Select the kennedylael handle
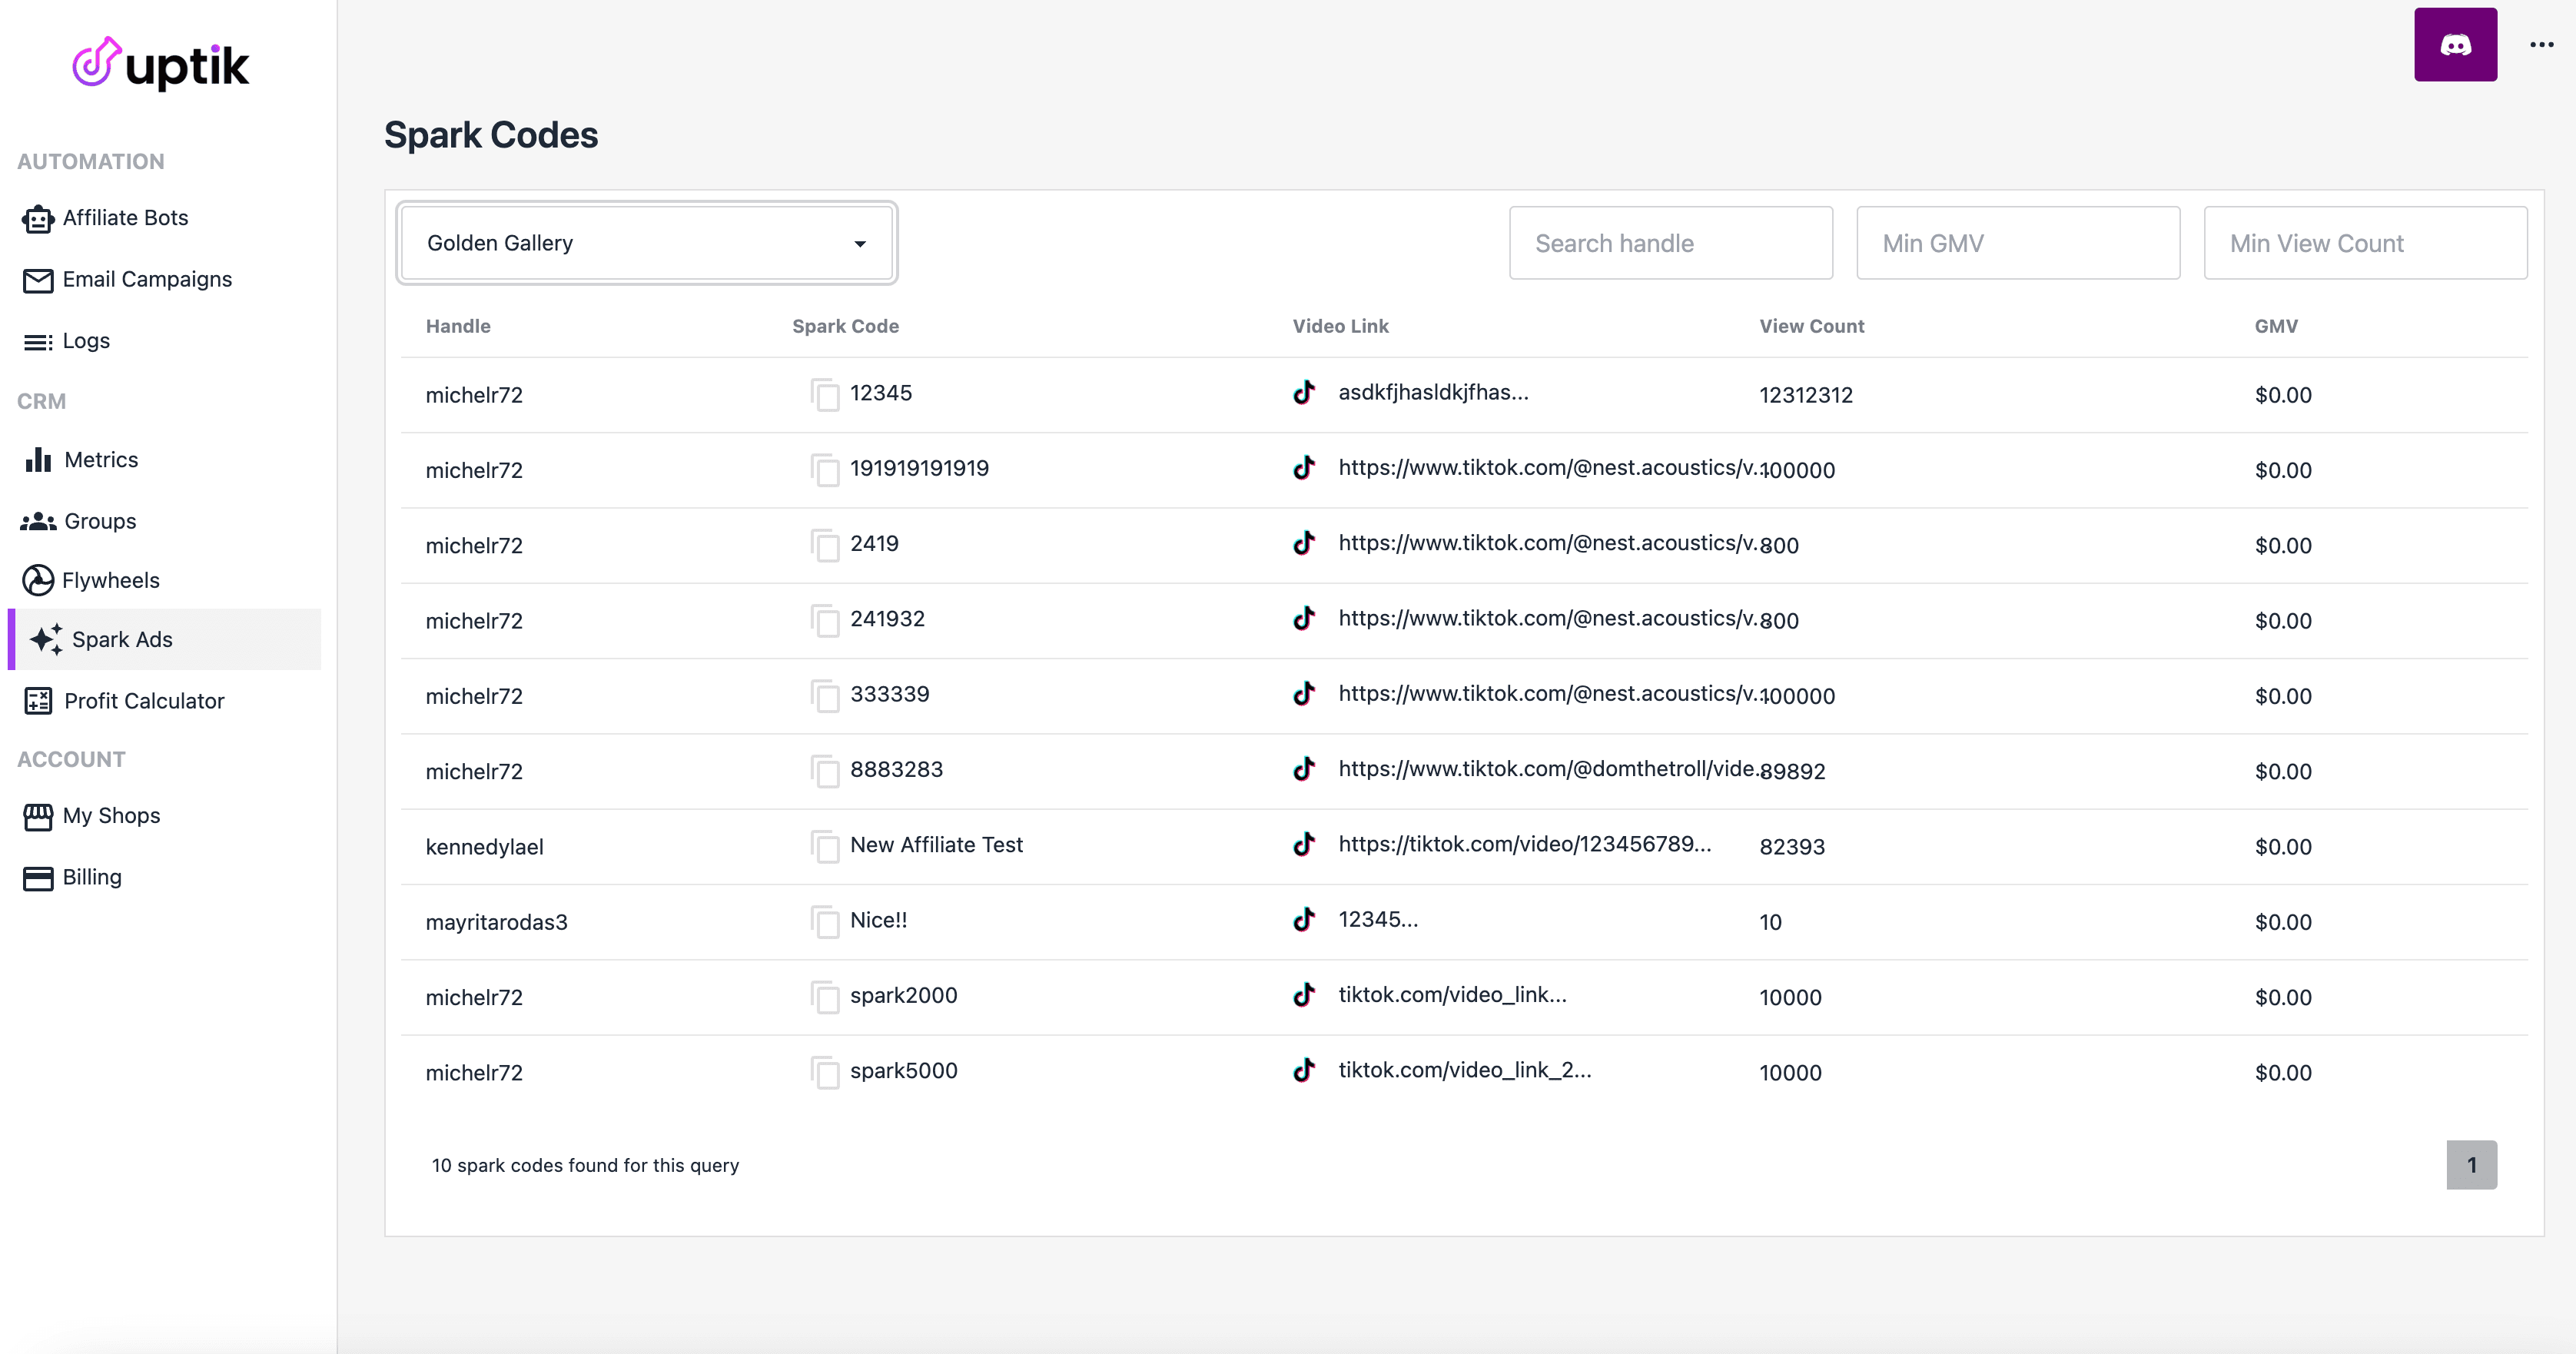The height and width of the screenshot is (1354, 2576). [x=484, y=847]
